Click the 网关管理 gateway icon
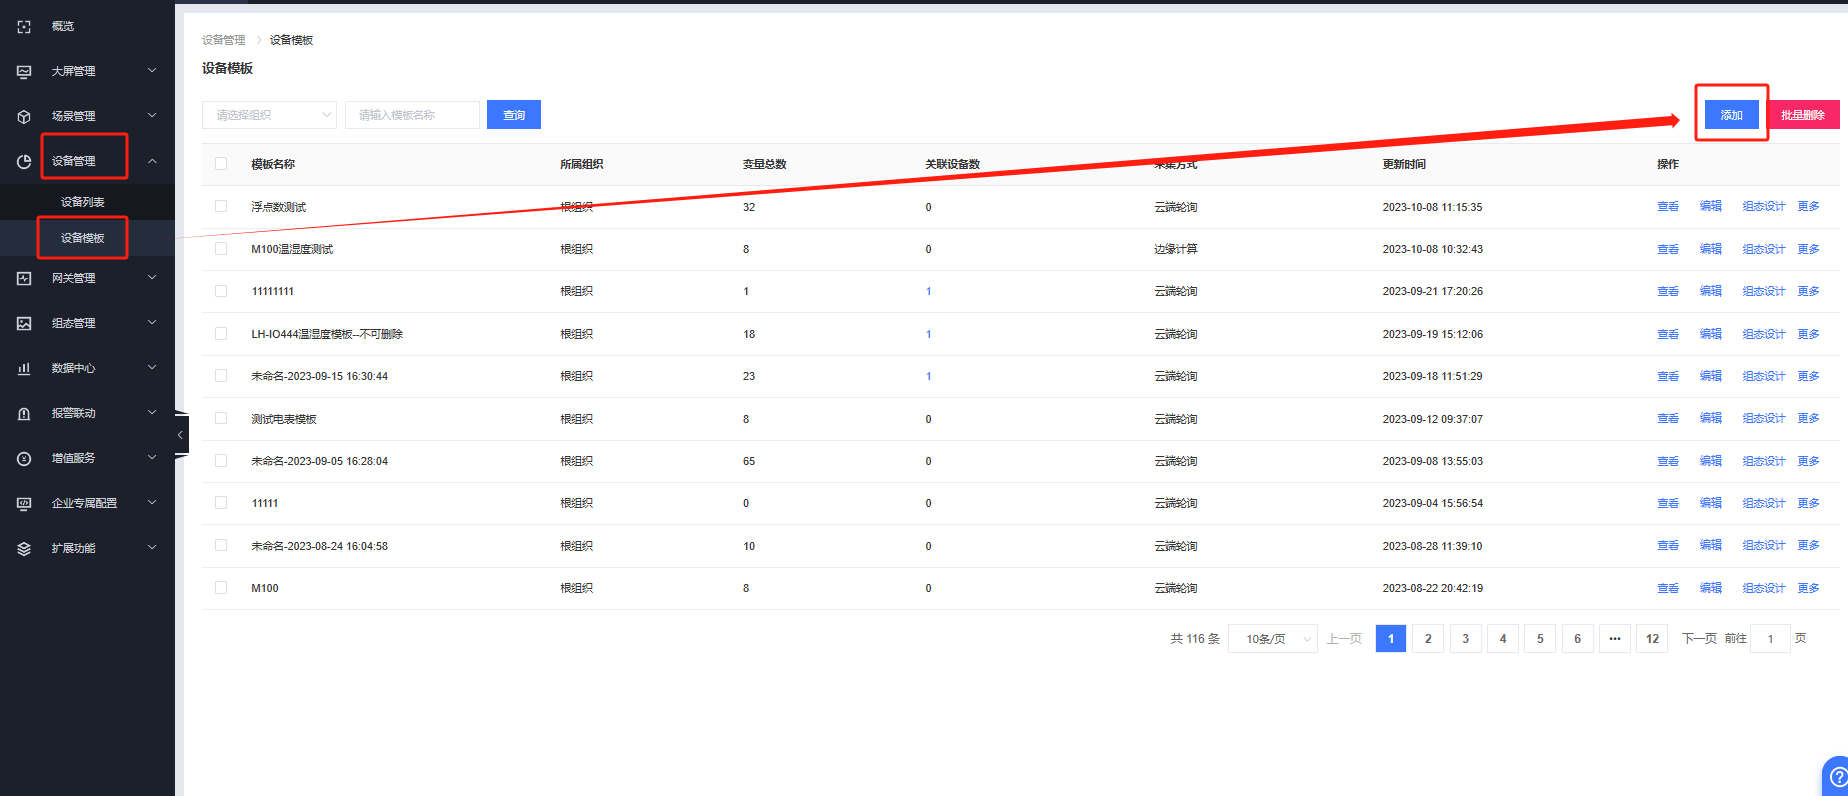The height and width of the screenshot is (796, 1848). 24,279
